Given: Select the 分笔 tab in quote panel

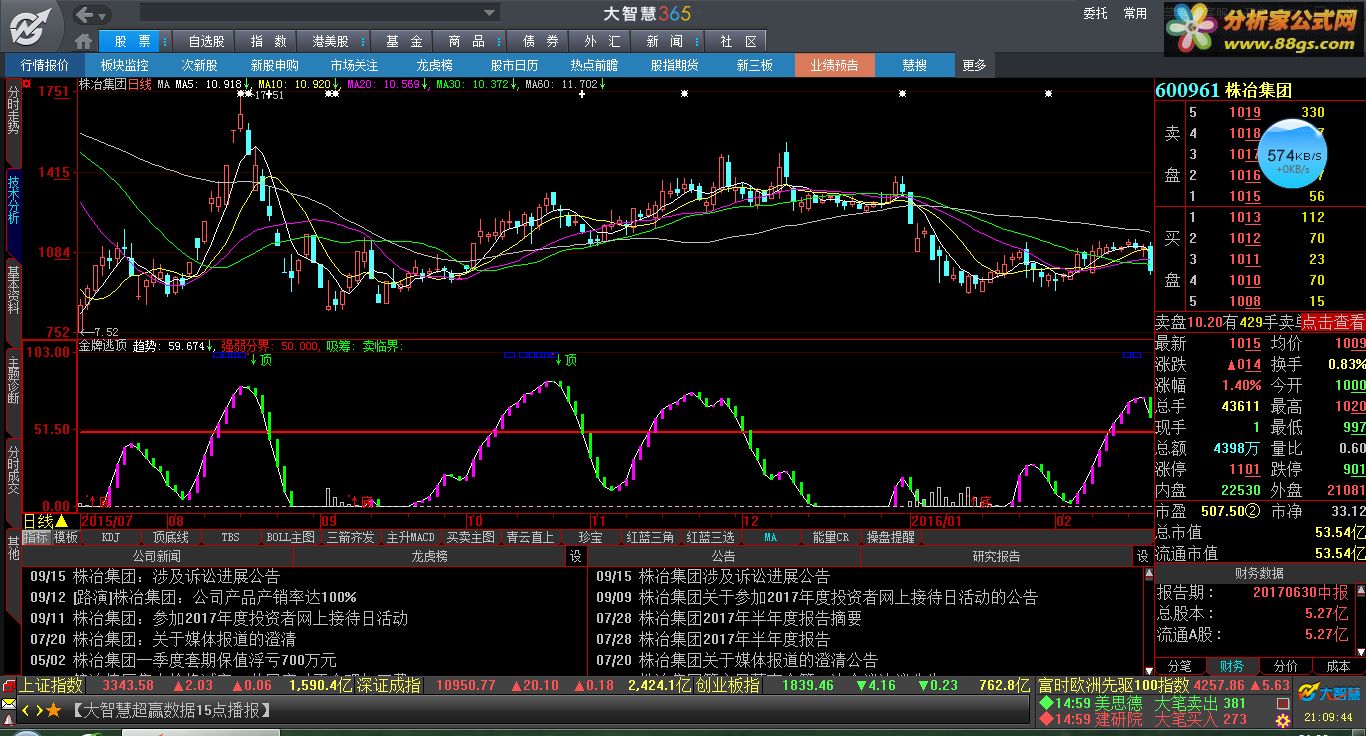Looking at the screenshot, I should coord(1180,666).
